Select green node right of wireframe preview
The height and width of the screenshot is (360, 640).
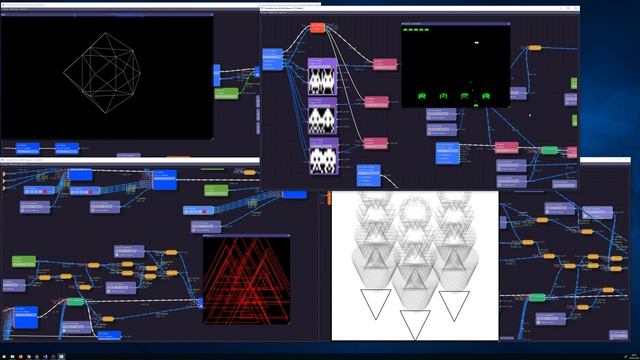pos(226,93)
